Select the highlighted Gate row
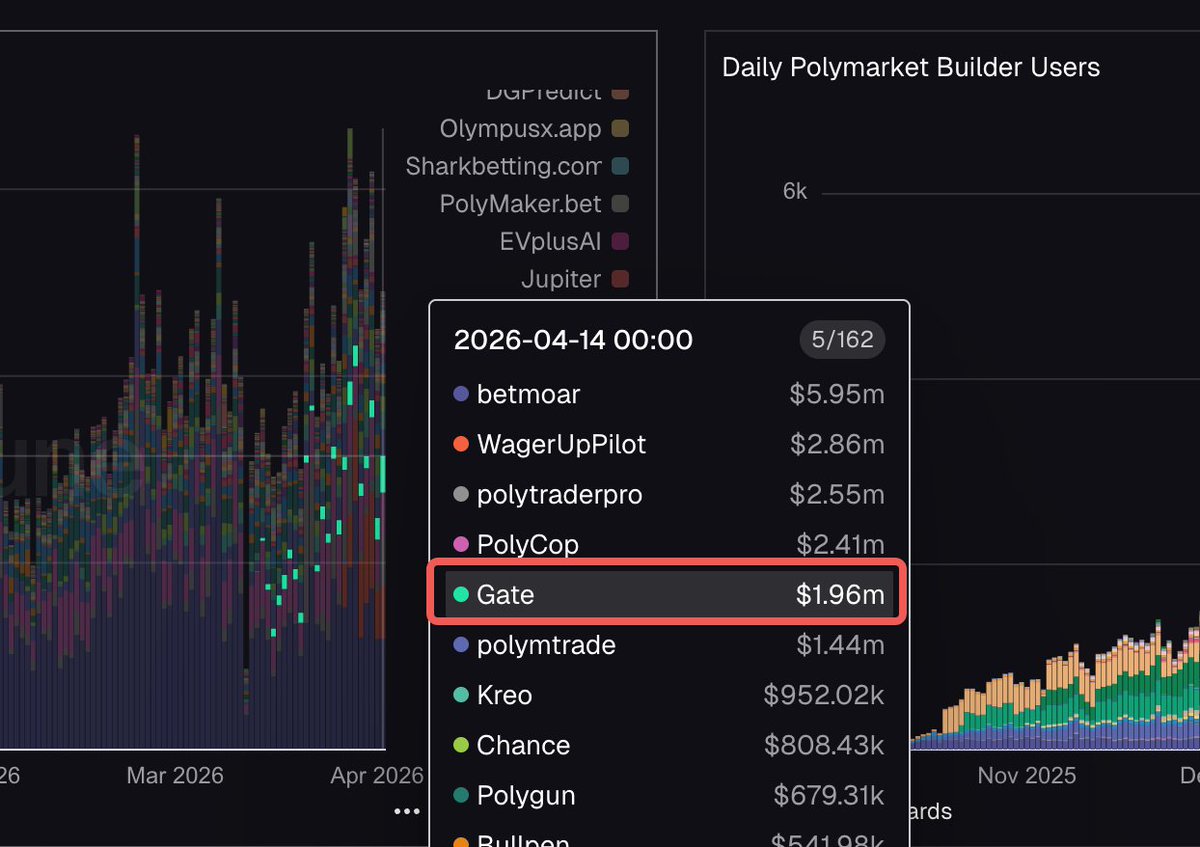The height and width of the screenshot is (847, 1200). point(669,594)
